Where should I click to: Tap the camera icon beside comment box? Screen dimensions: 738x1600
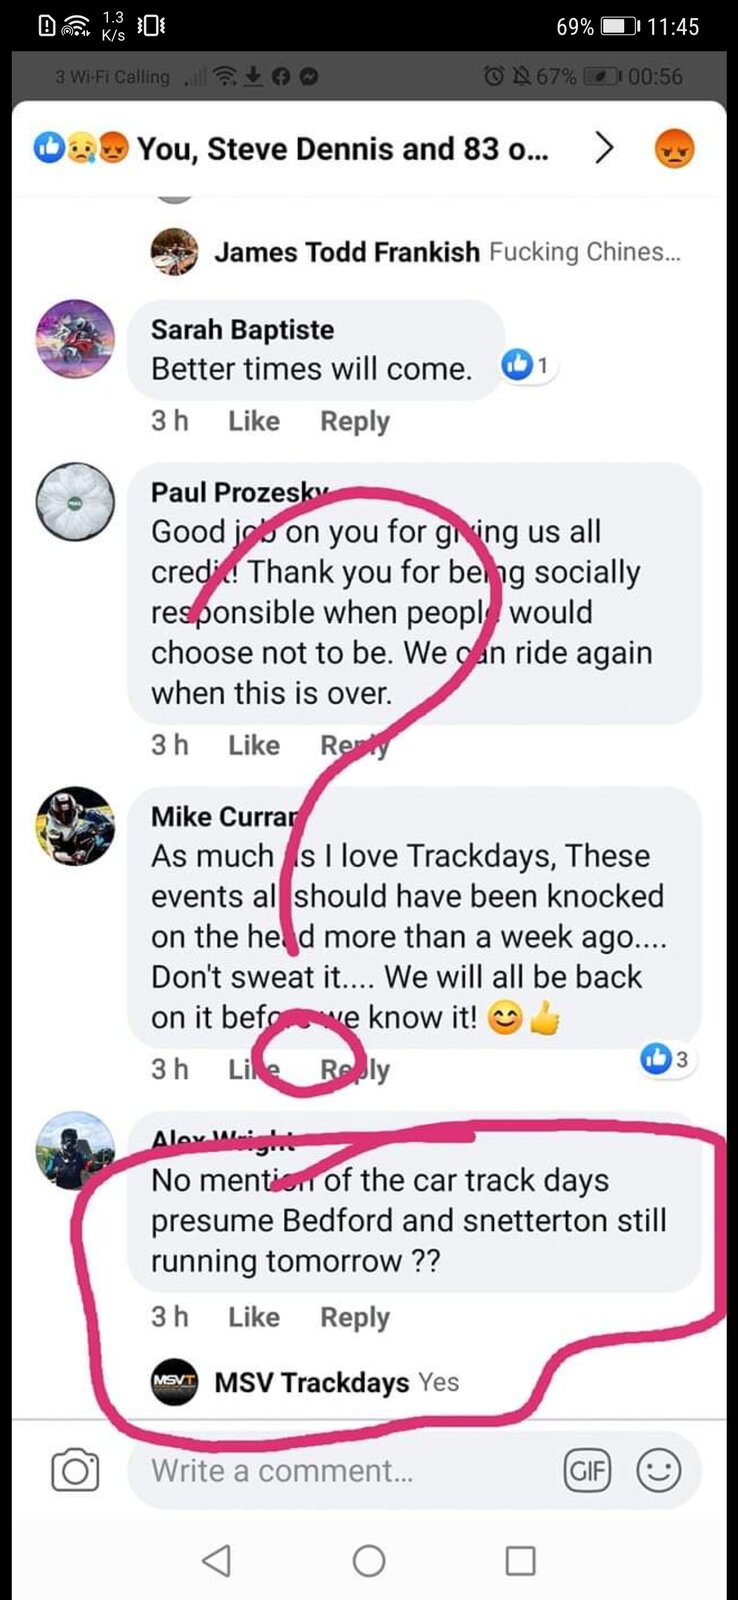(x=75, y=1471)
